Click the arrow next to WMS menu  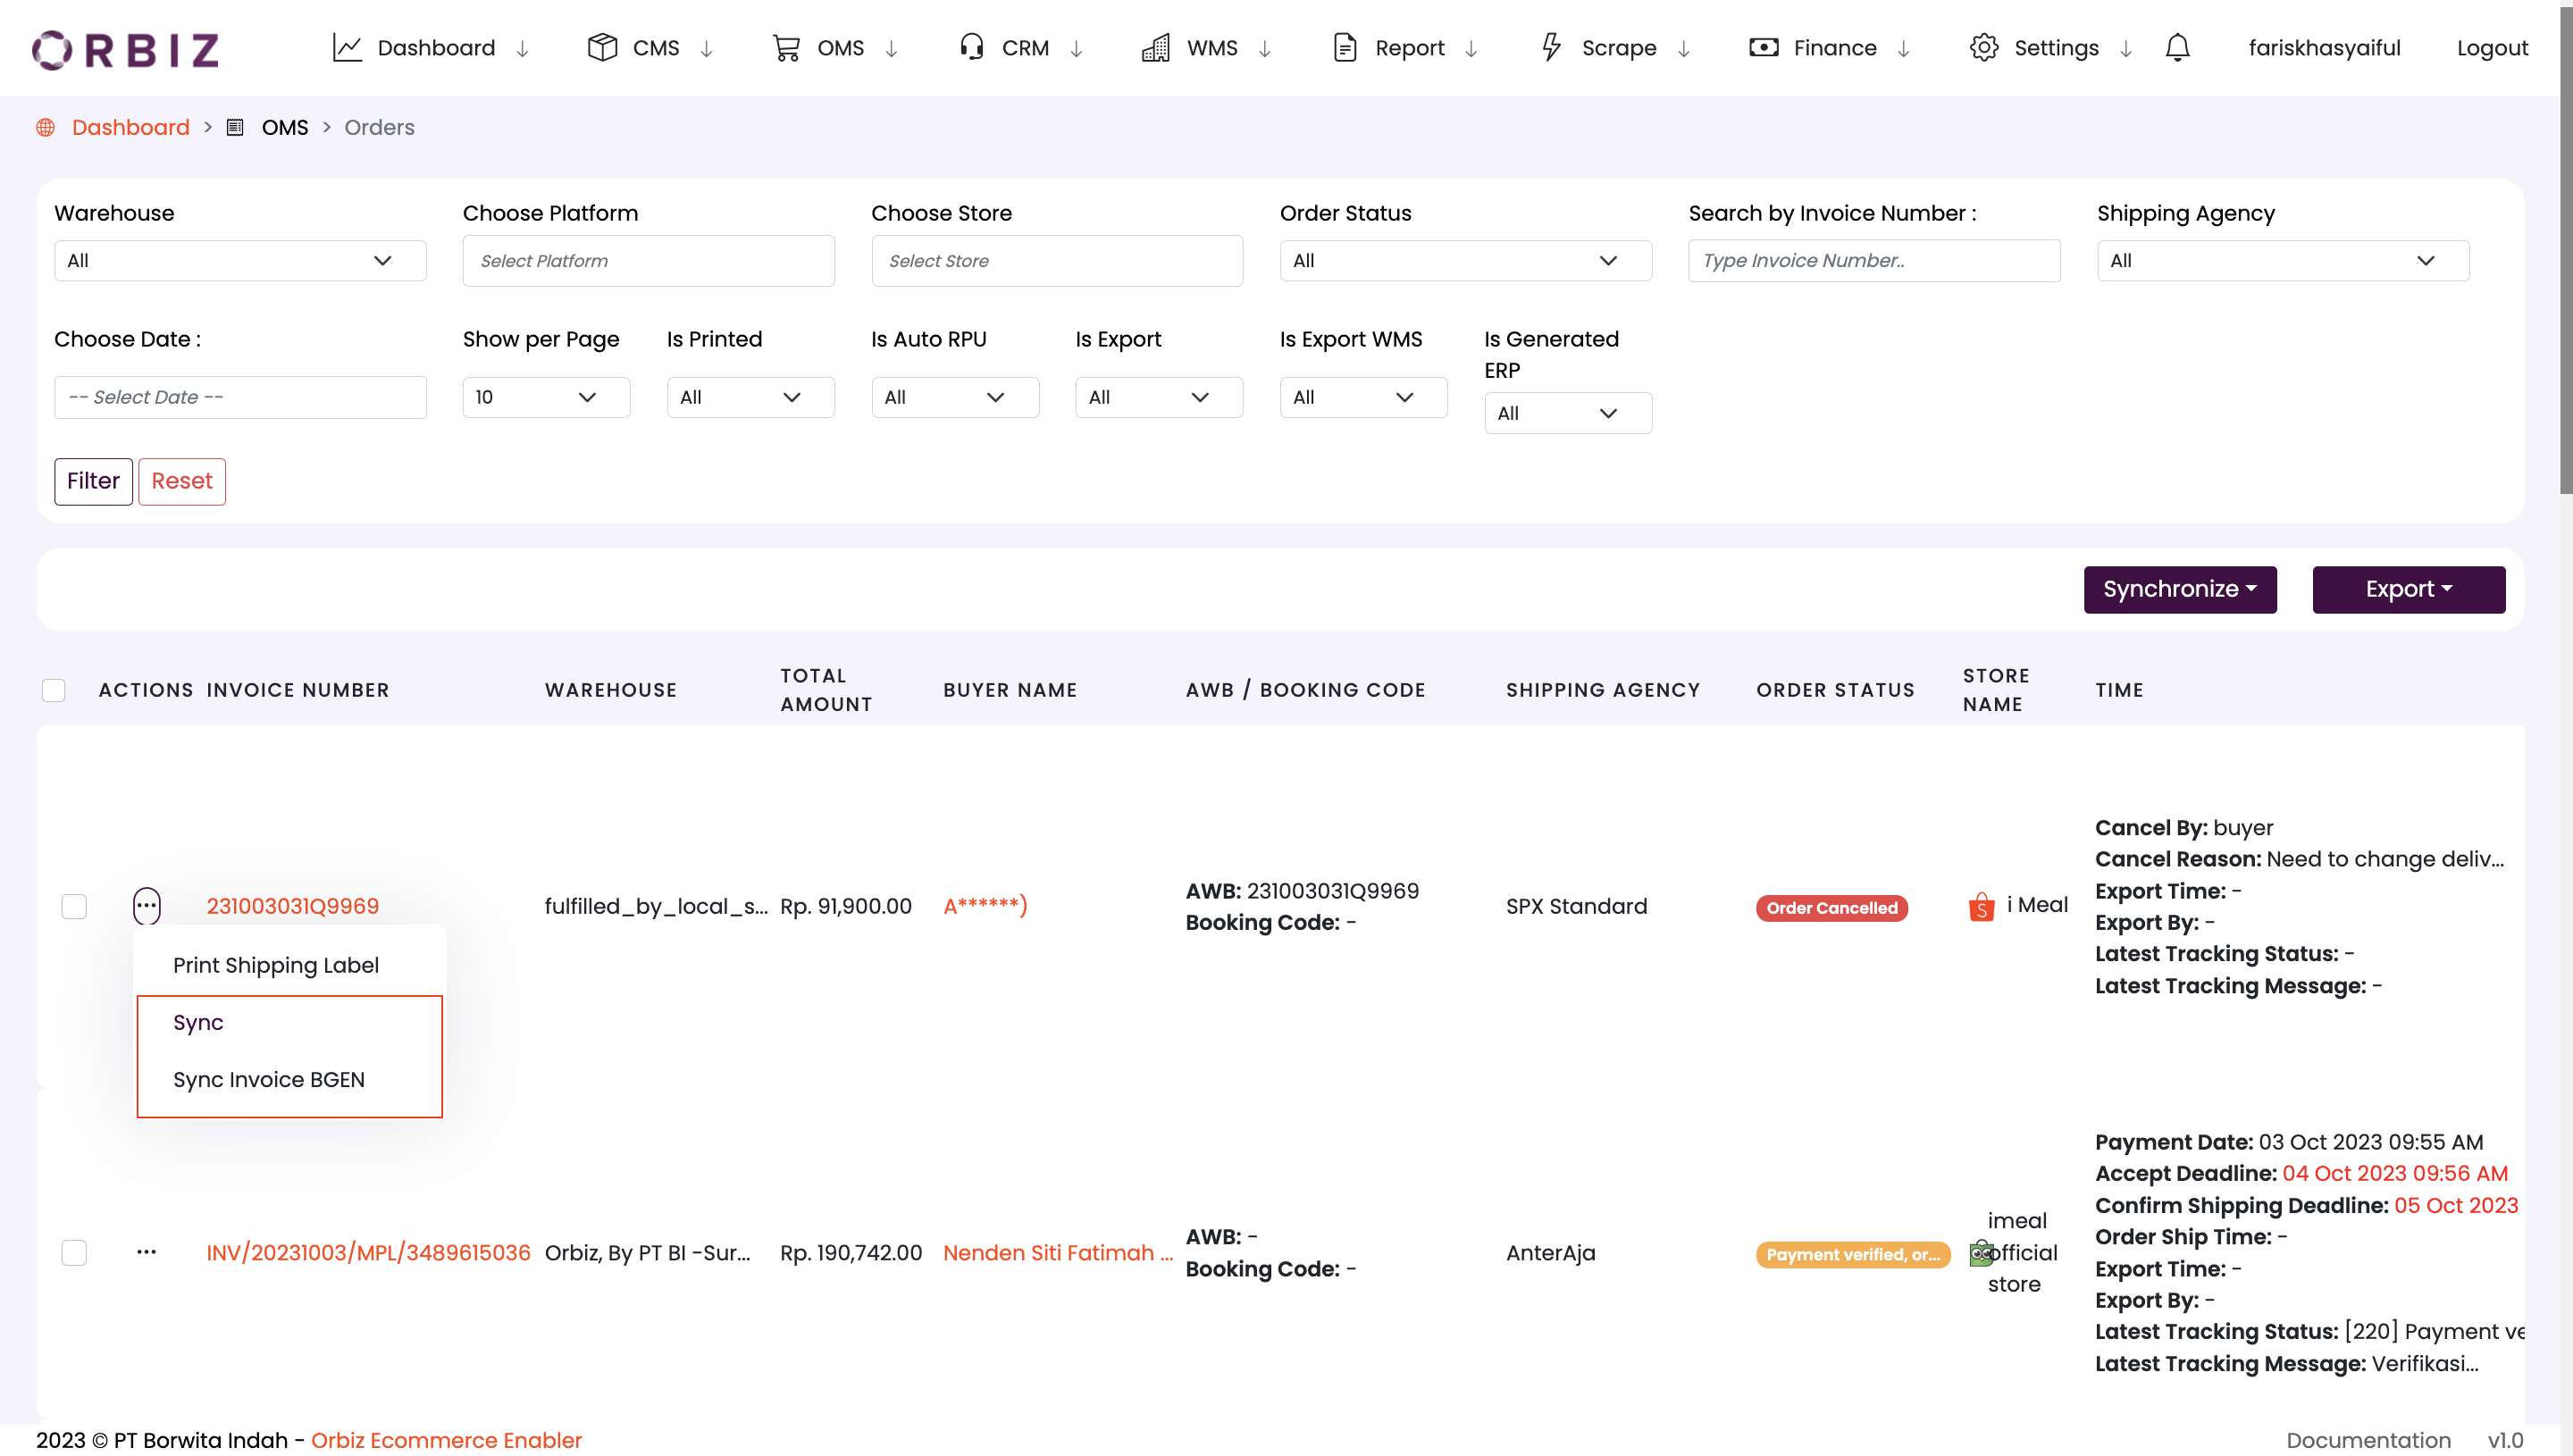(1264, 49)
